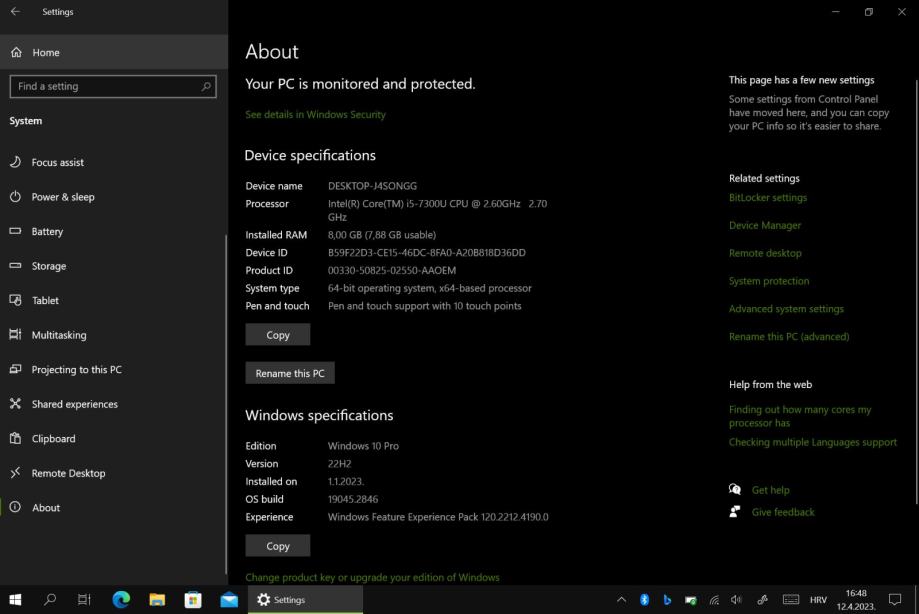Click the Give feedback link
The height and width of the screenshot is (614, 919).
782,512
